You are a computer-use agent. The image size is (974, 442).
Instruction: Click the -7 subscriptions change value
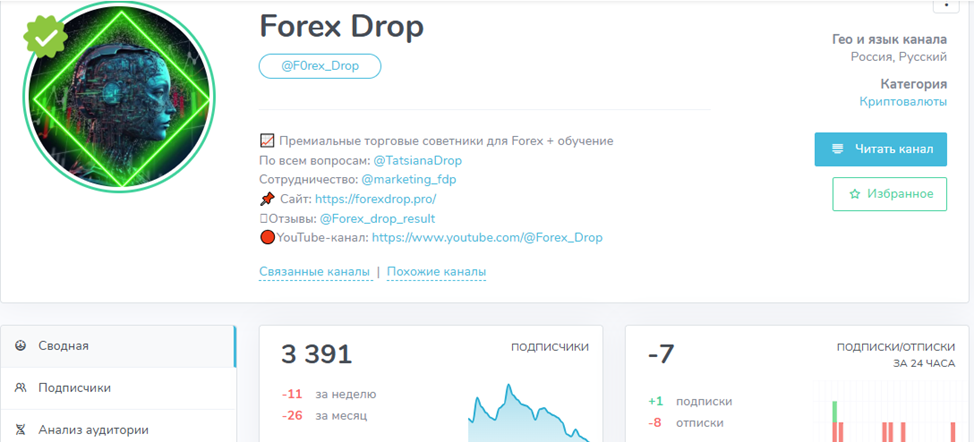pos(661,354)
